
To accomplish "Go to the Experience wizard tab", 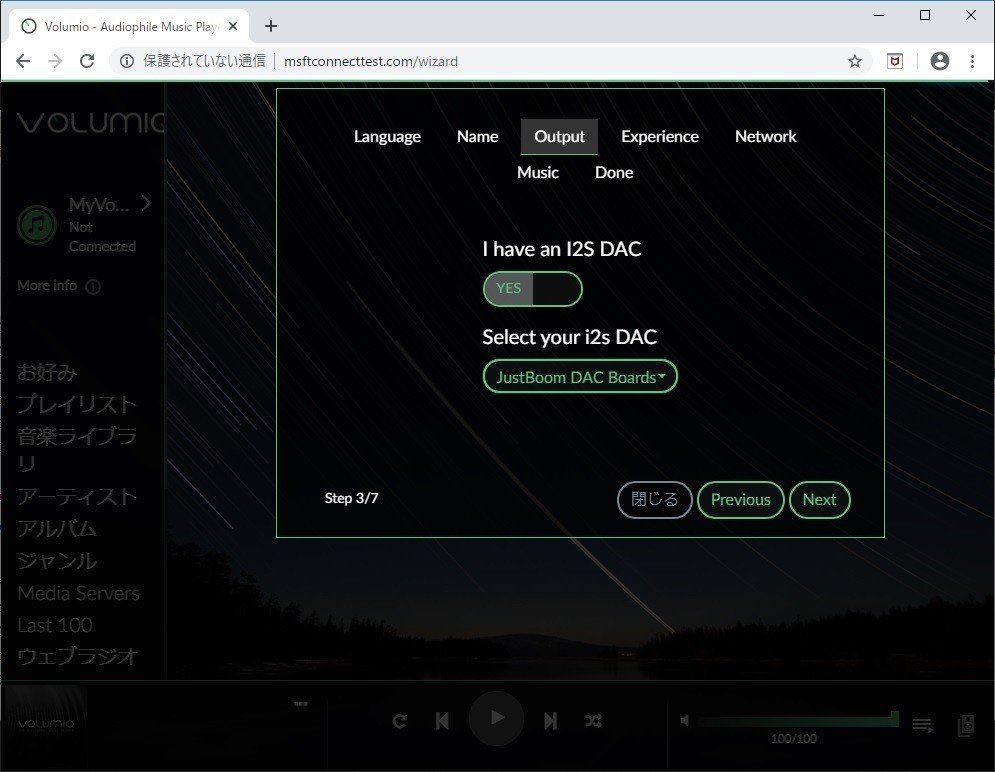I will [x=660, y=136].
